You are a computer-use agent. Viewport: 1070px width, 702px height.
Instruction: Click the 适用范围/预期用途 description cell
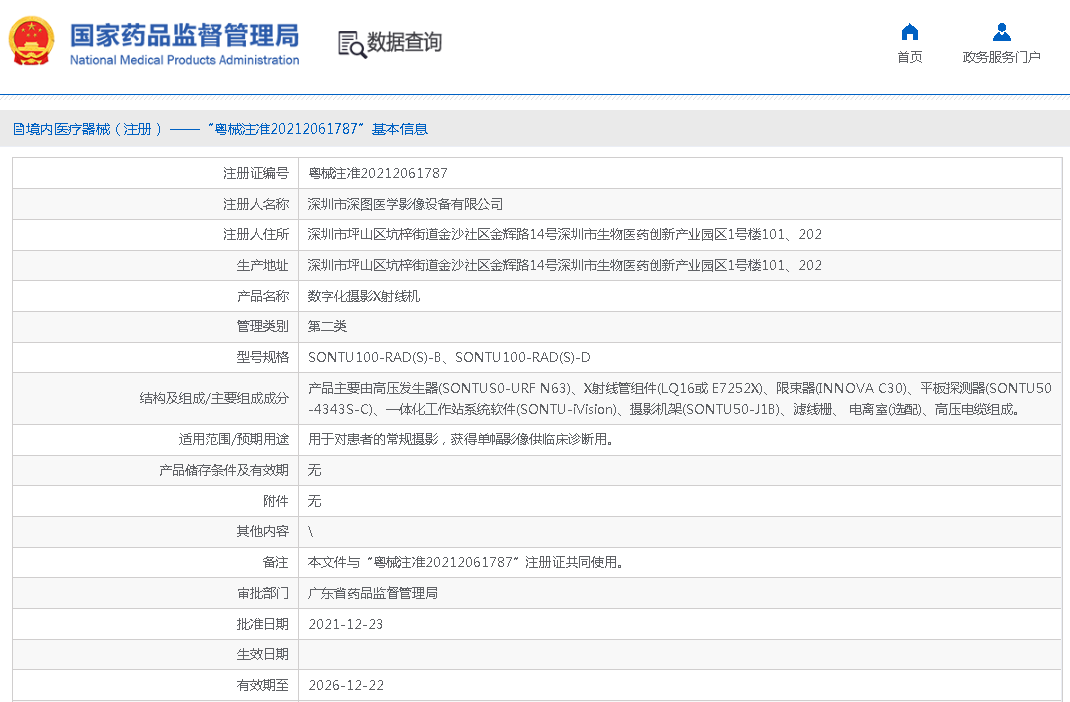click(x=460, y=439)
